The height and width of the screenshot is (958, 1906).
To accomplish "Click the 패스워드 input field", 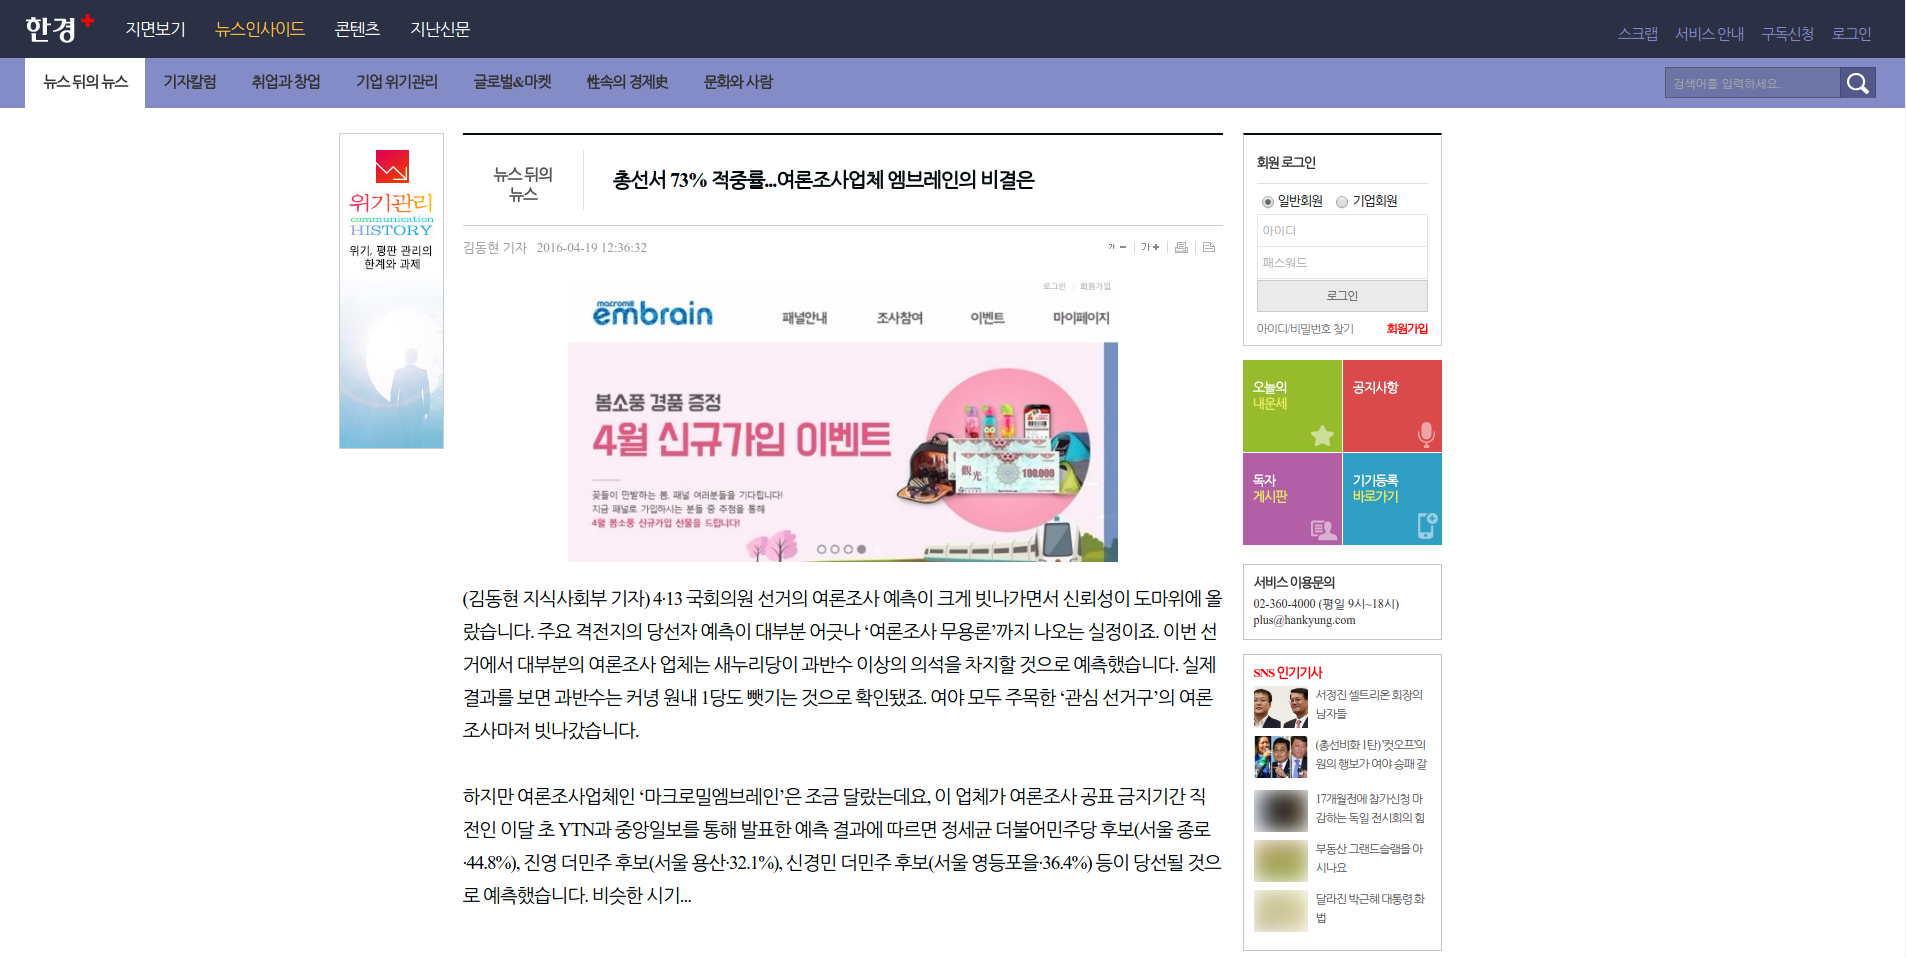I will coord(1342,263).
